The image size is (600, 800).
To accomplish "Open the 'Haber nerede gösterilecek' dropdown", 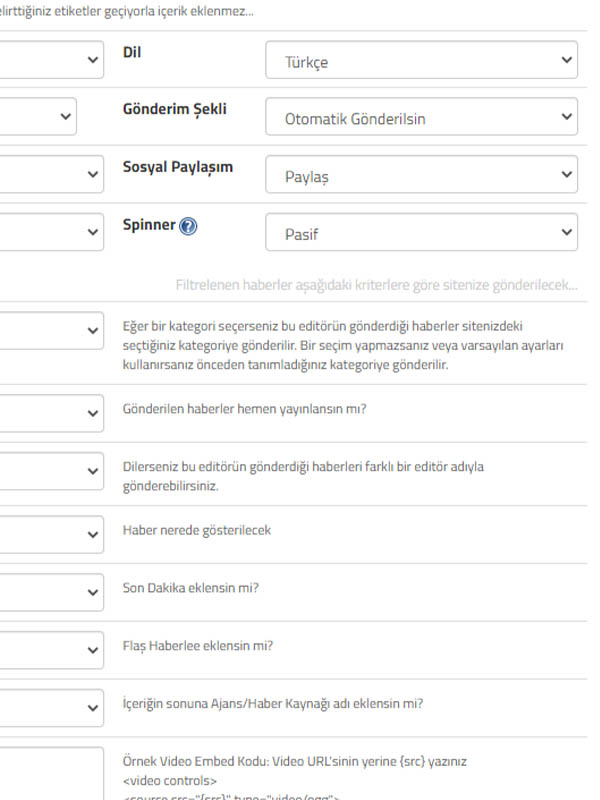I will coord(50,533).
